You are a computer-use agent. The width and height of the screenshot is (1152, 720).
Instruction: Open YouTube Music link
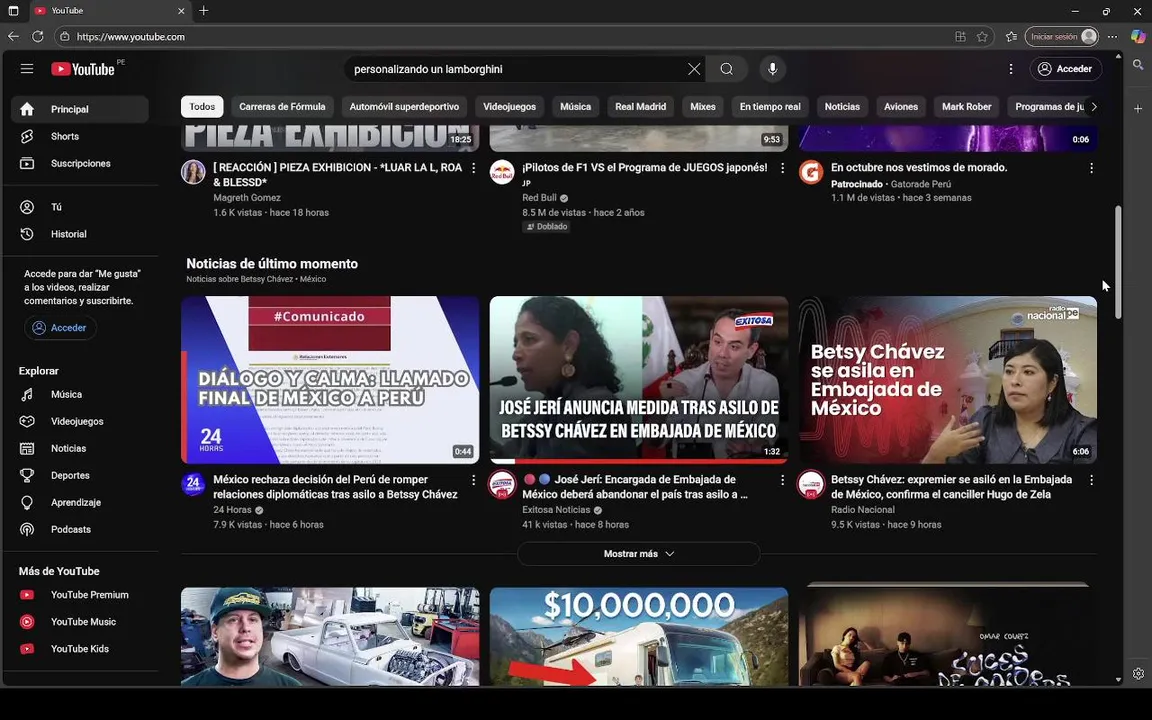coord(79,622)
